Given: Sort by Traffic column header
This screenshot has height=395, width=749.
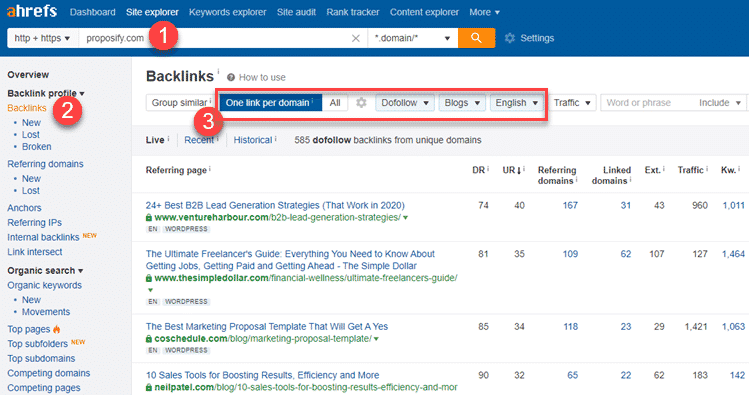Looking at the screenshot, I should (690, 170).
